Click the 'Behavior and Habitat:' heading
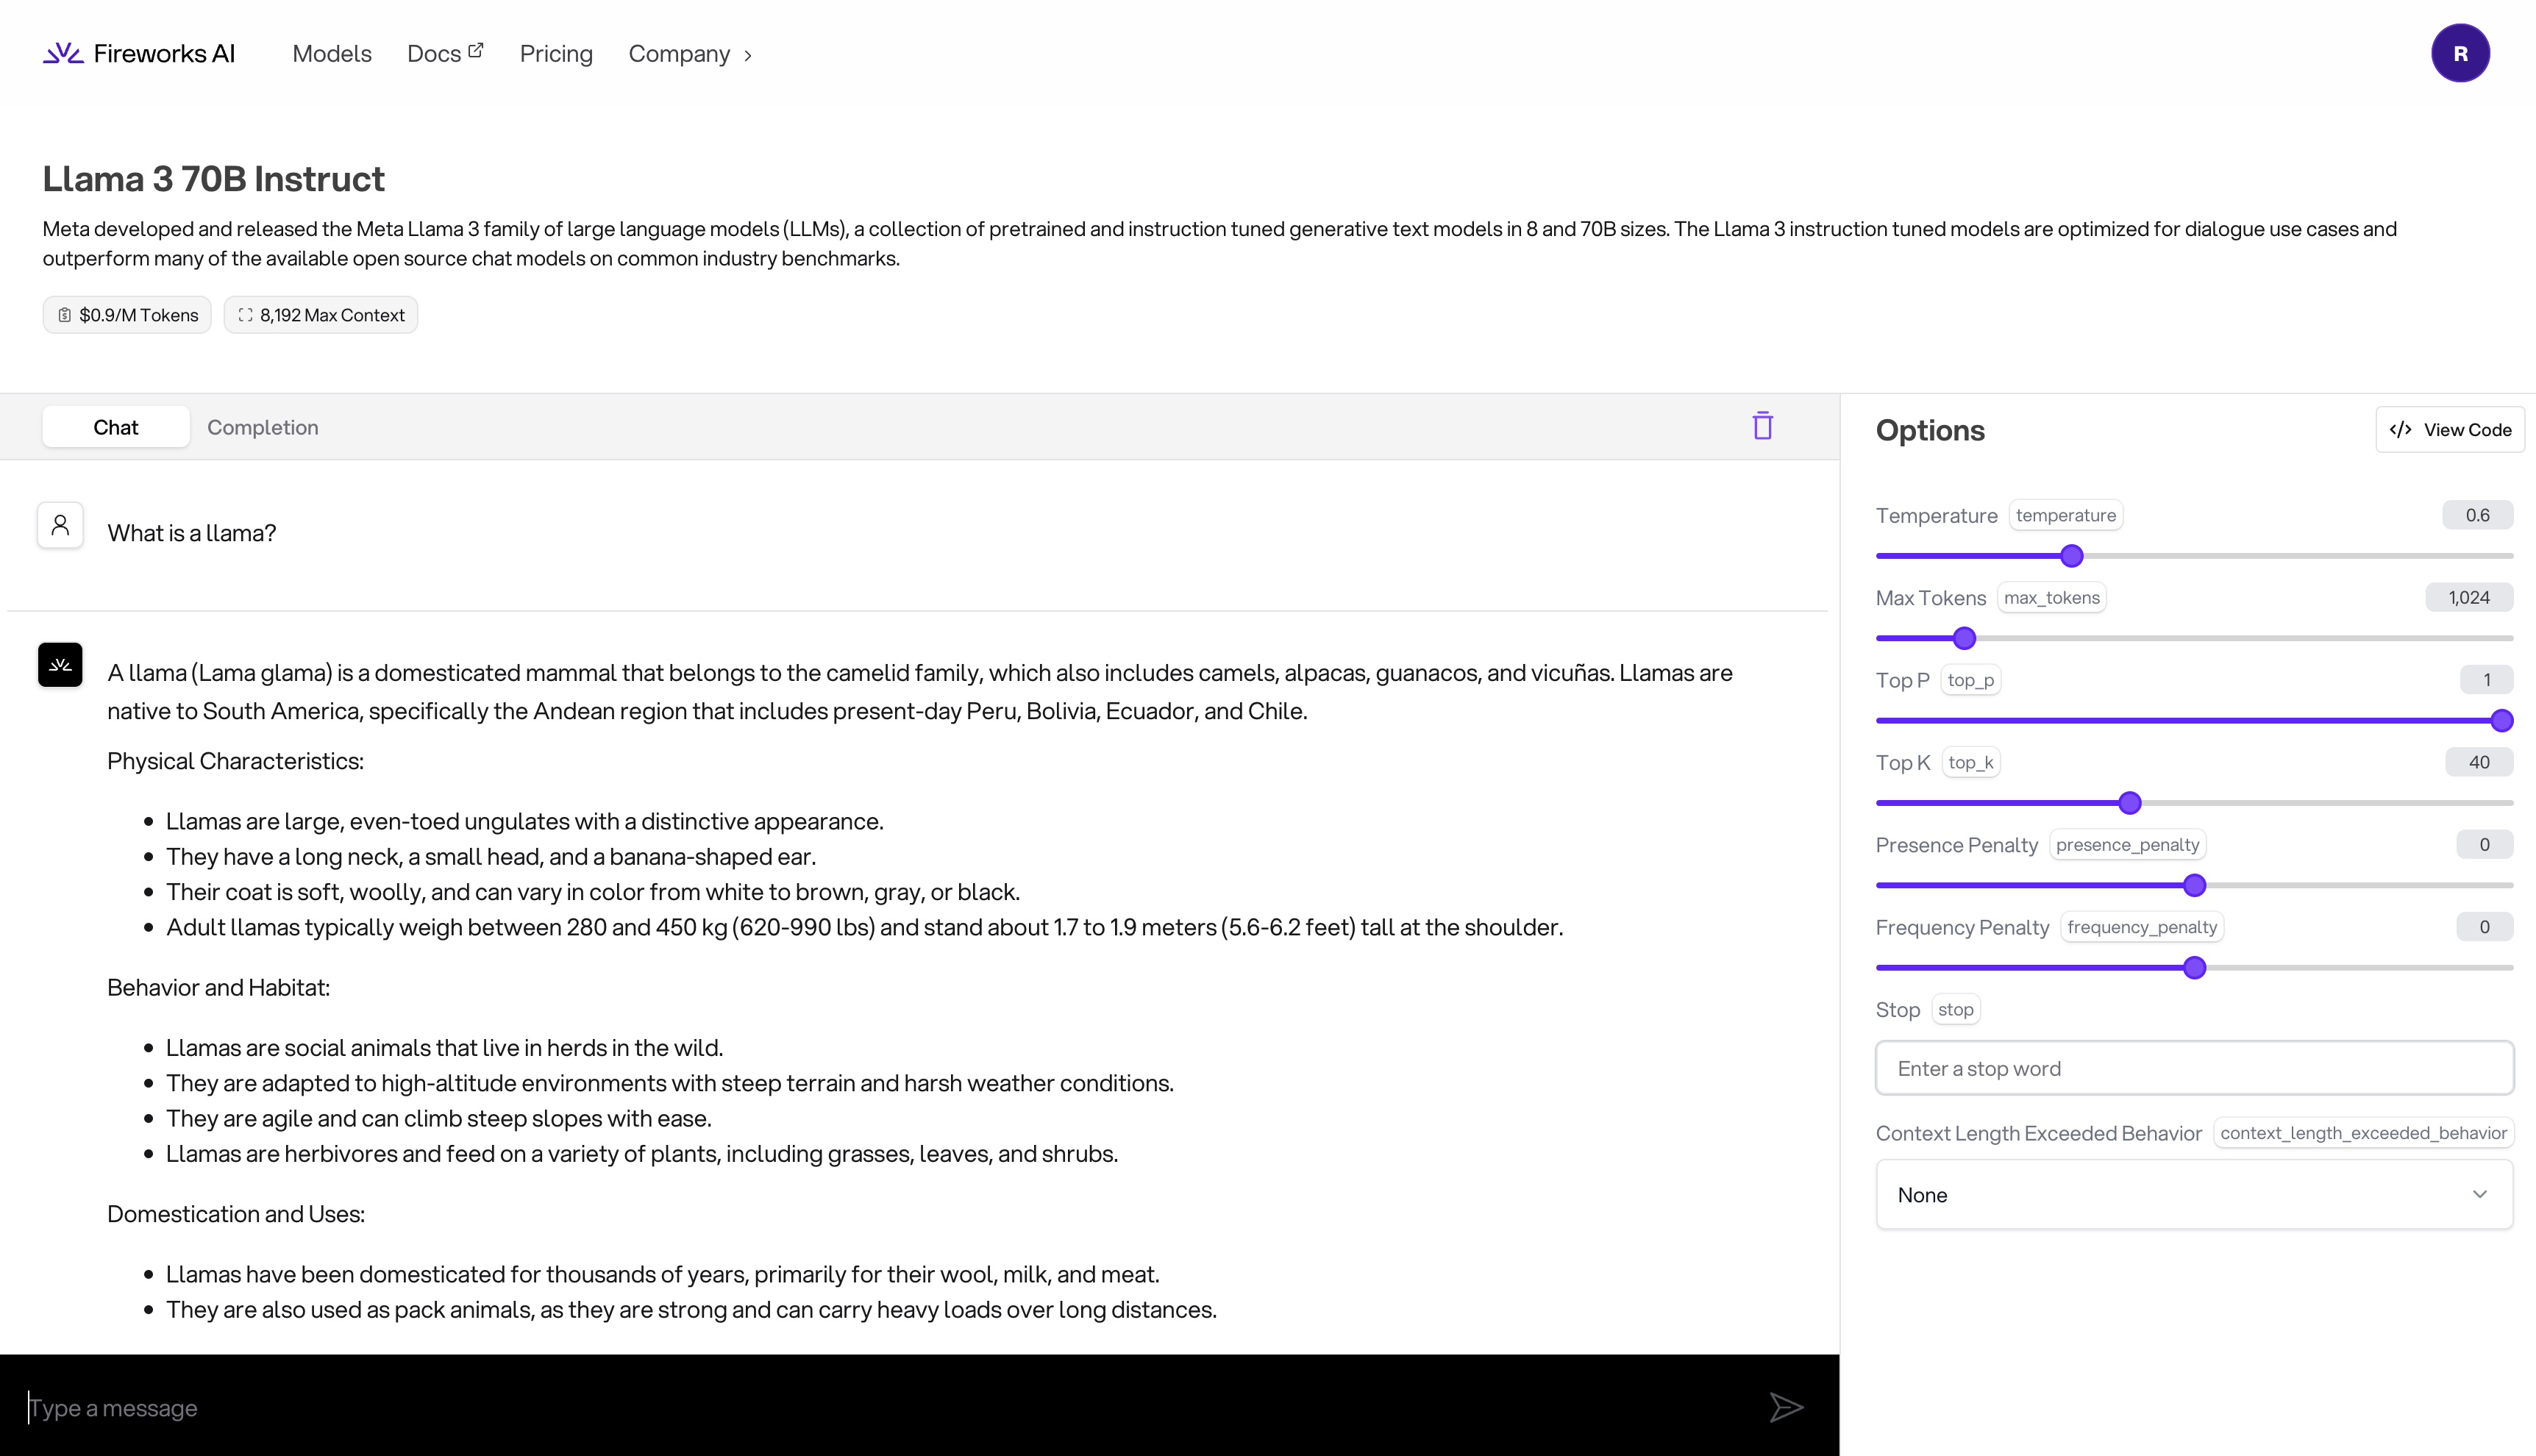The height and width of the screenshot is (1456, 2536). pyautogui.click(x=218, y=987)
